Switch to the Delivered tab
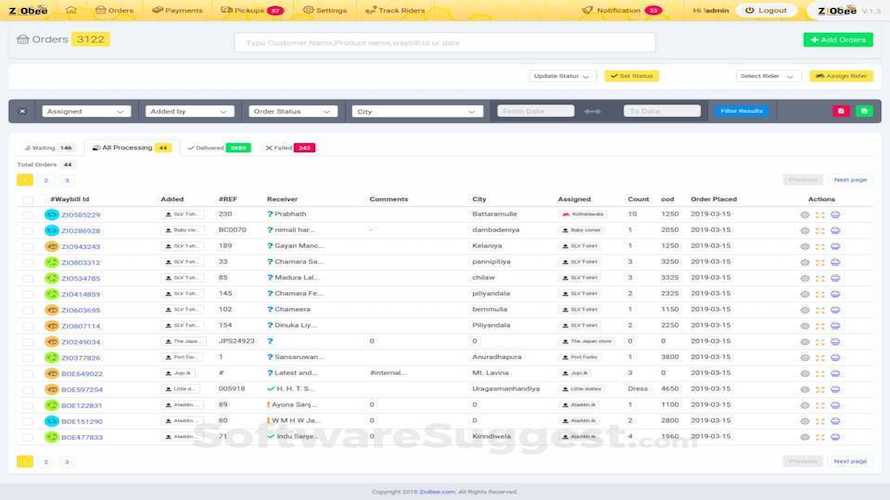This screenshot has width=890, height=500. [x=219, y=148]
